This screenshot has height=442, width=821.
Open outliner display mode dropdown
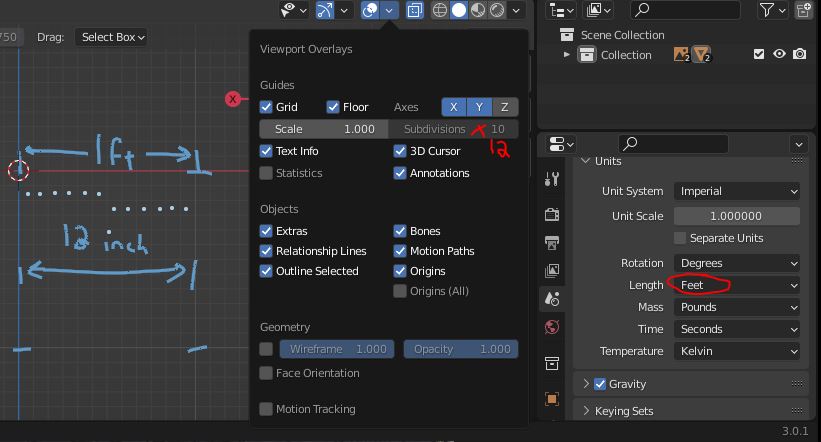pos(561,10)
